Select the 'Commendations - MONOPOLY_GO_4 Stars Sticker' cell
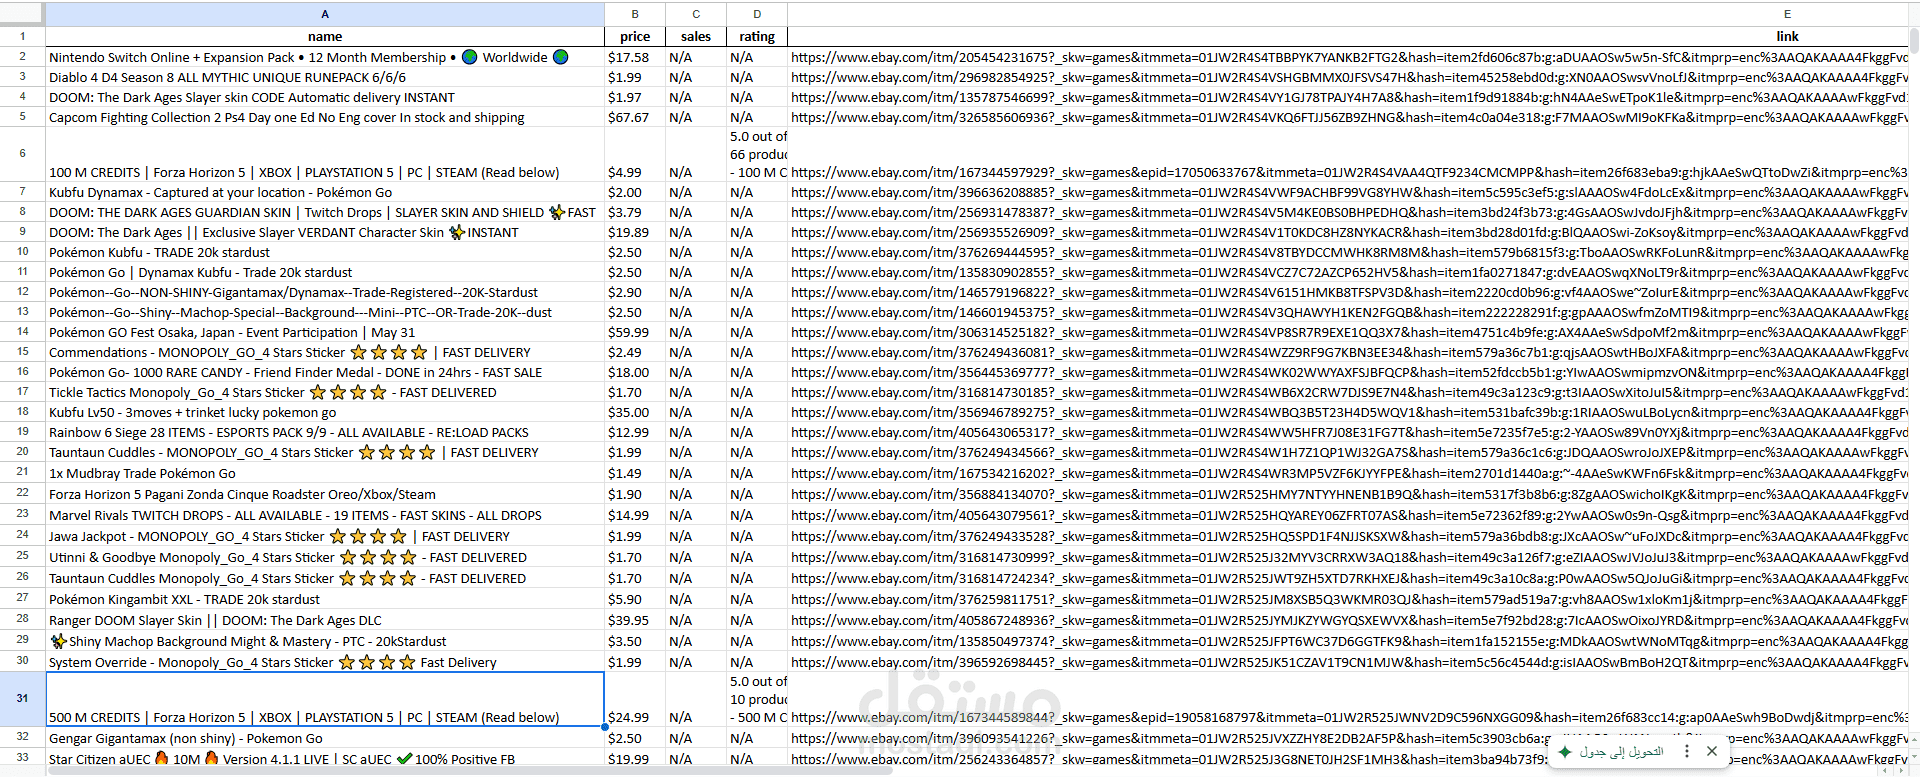This screenshot has height=777, width=1920. click(325, 352)
